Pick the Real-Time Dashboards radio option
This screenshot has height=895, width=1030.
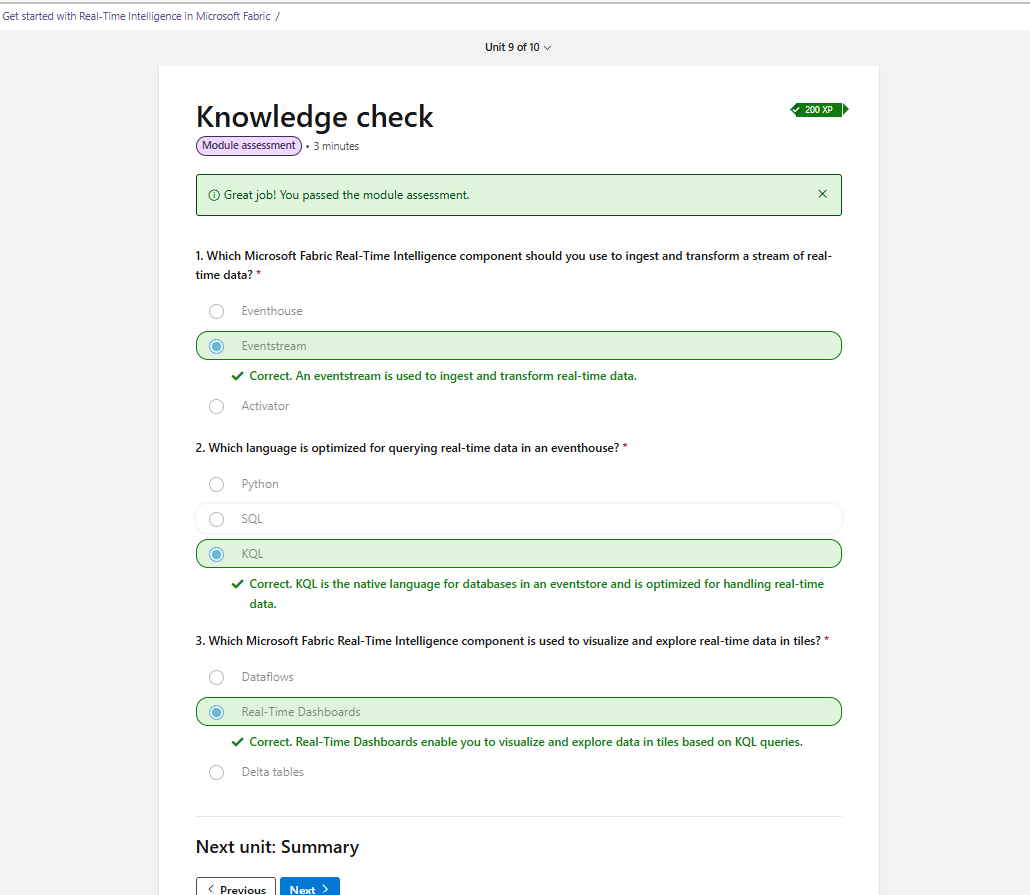[216, 712]
